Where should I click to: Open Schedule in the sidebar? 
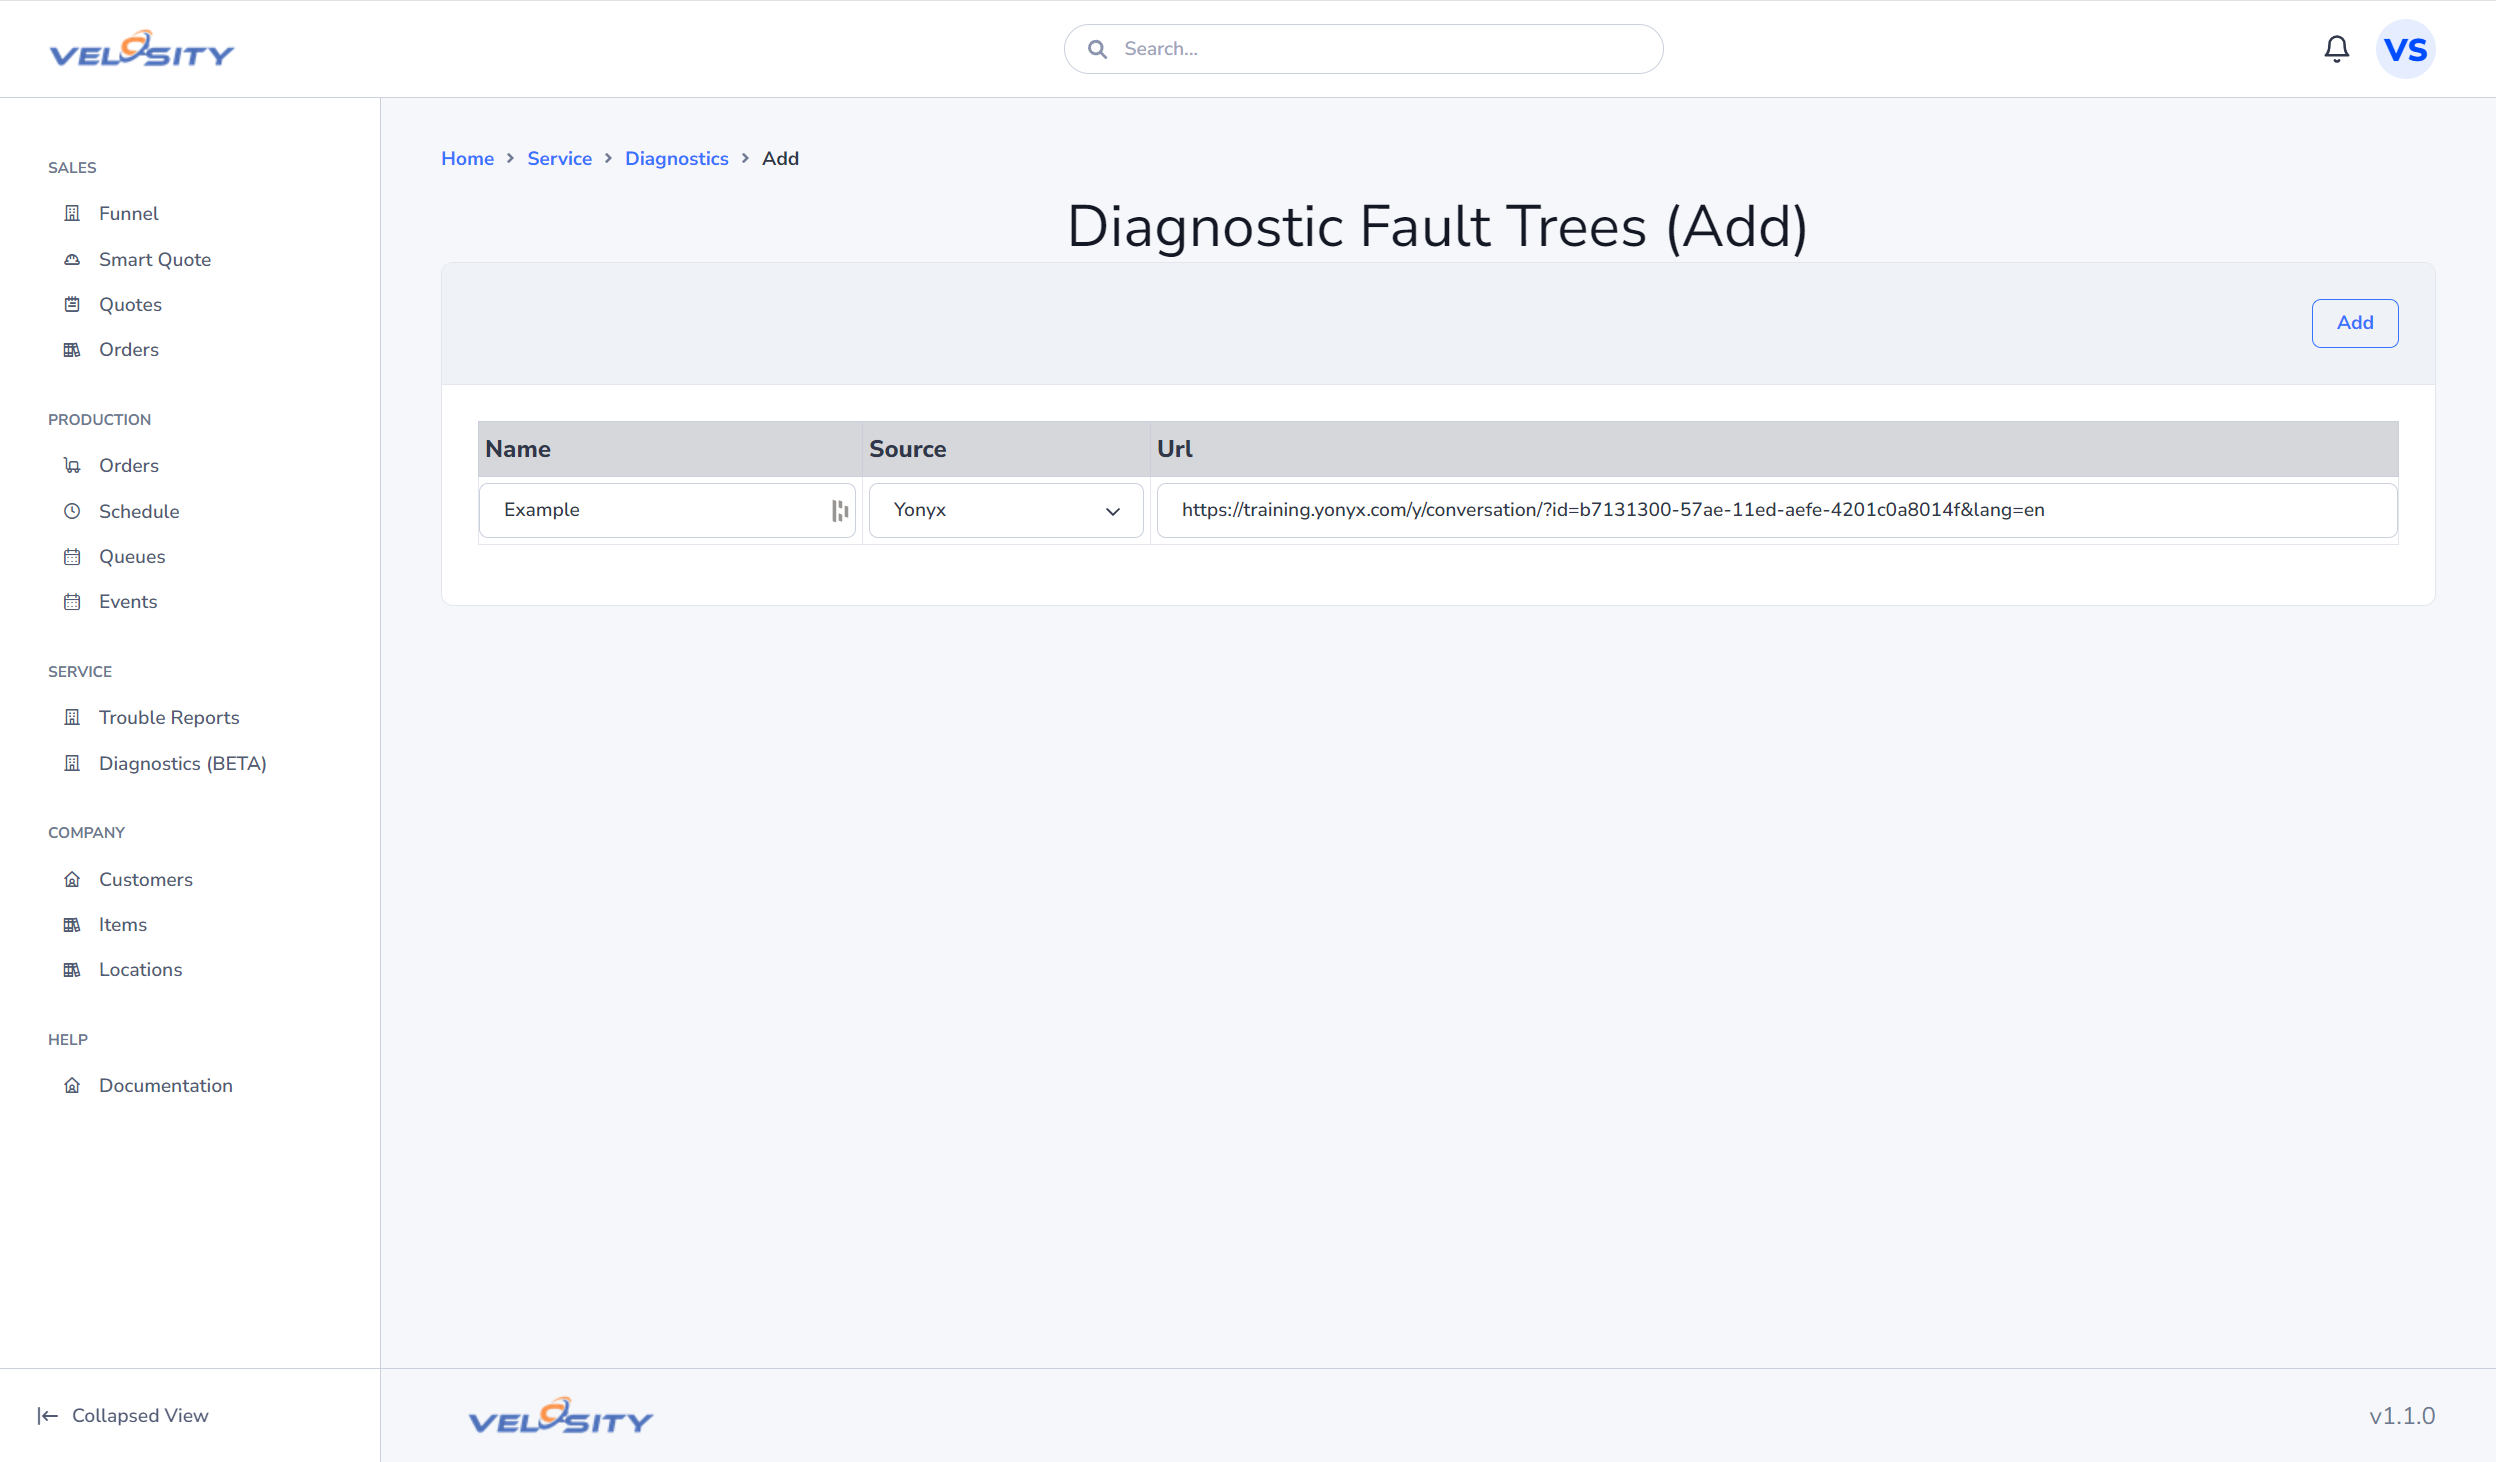coord(139,511)
